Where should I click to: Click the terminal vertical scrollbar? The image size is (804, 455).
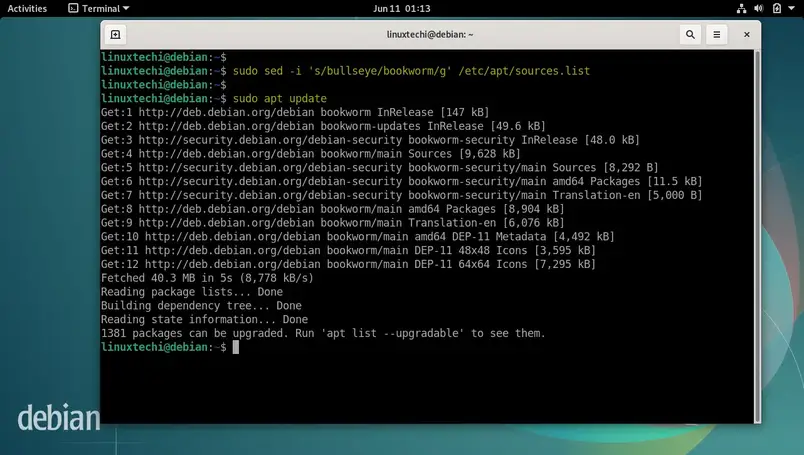pyautogui.click(x=757, y=236)
